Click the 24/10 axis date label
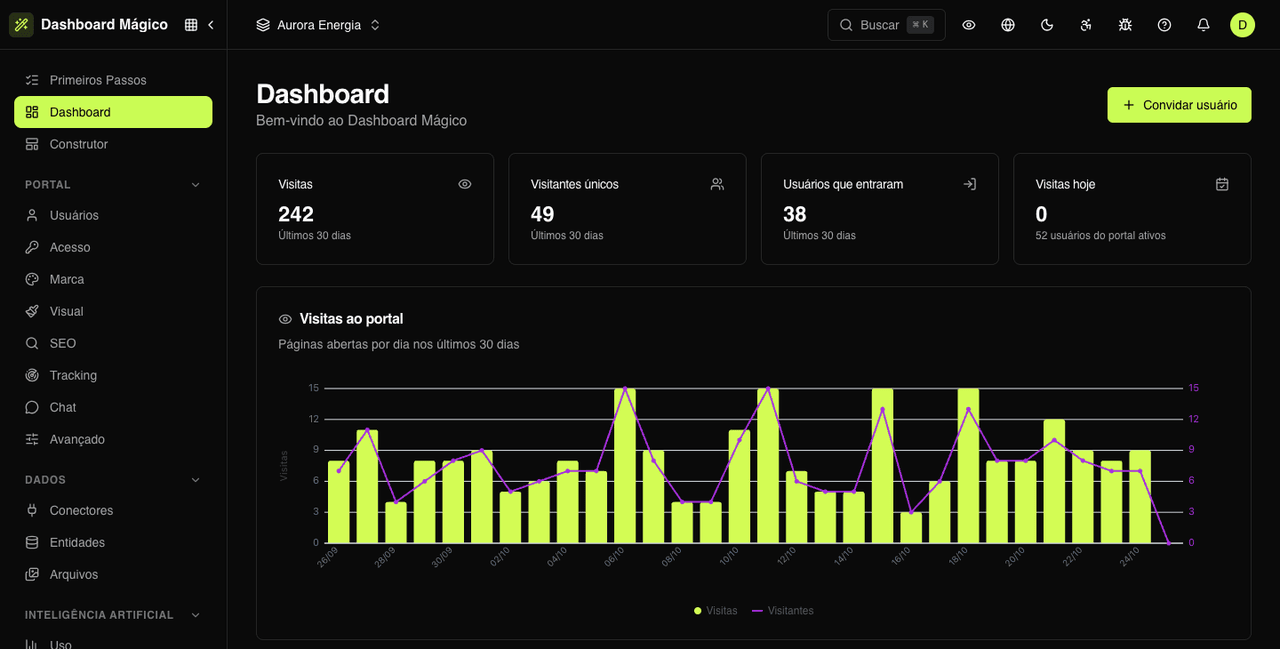 (1128, 557)
